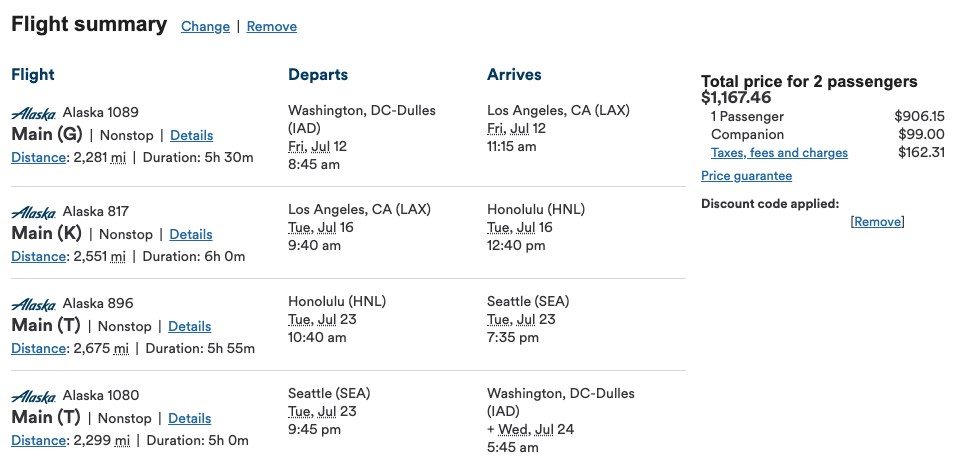Image resolution: width=955 pixels, height=464 pixels.
Task: Click the Alaska logo beside flight 1089
Action: (33, 113)
